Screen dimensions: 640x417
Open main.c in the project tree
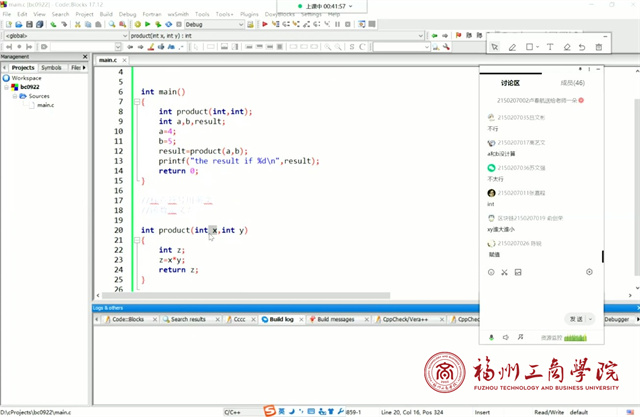(x=45, y=105)
